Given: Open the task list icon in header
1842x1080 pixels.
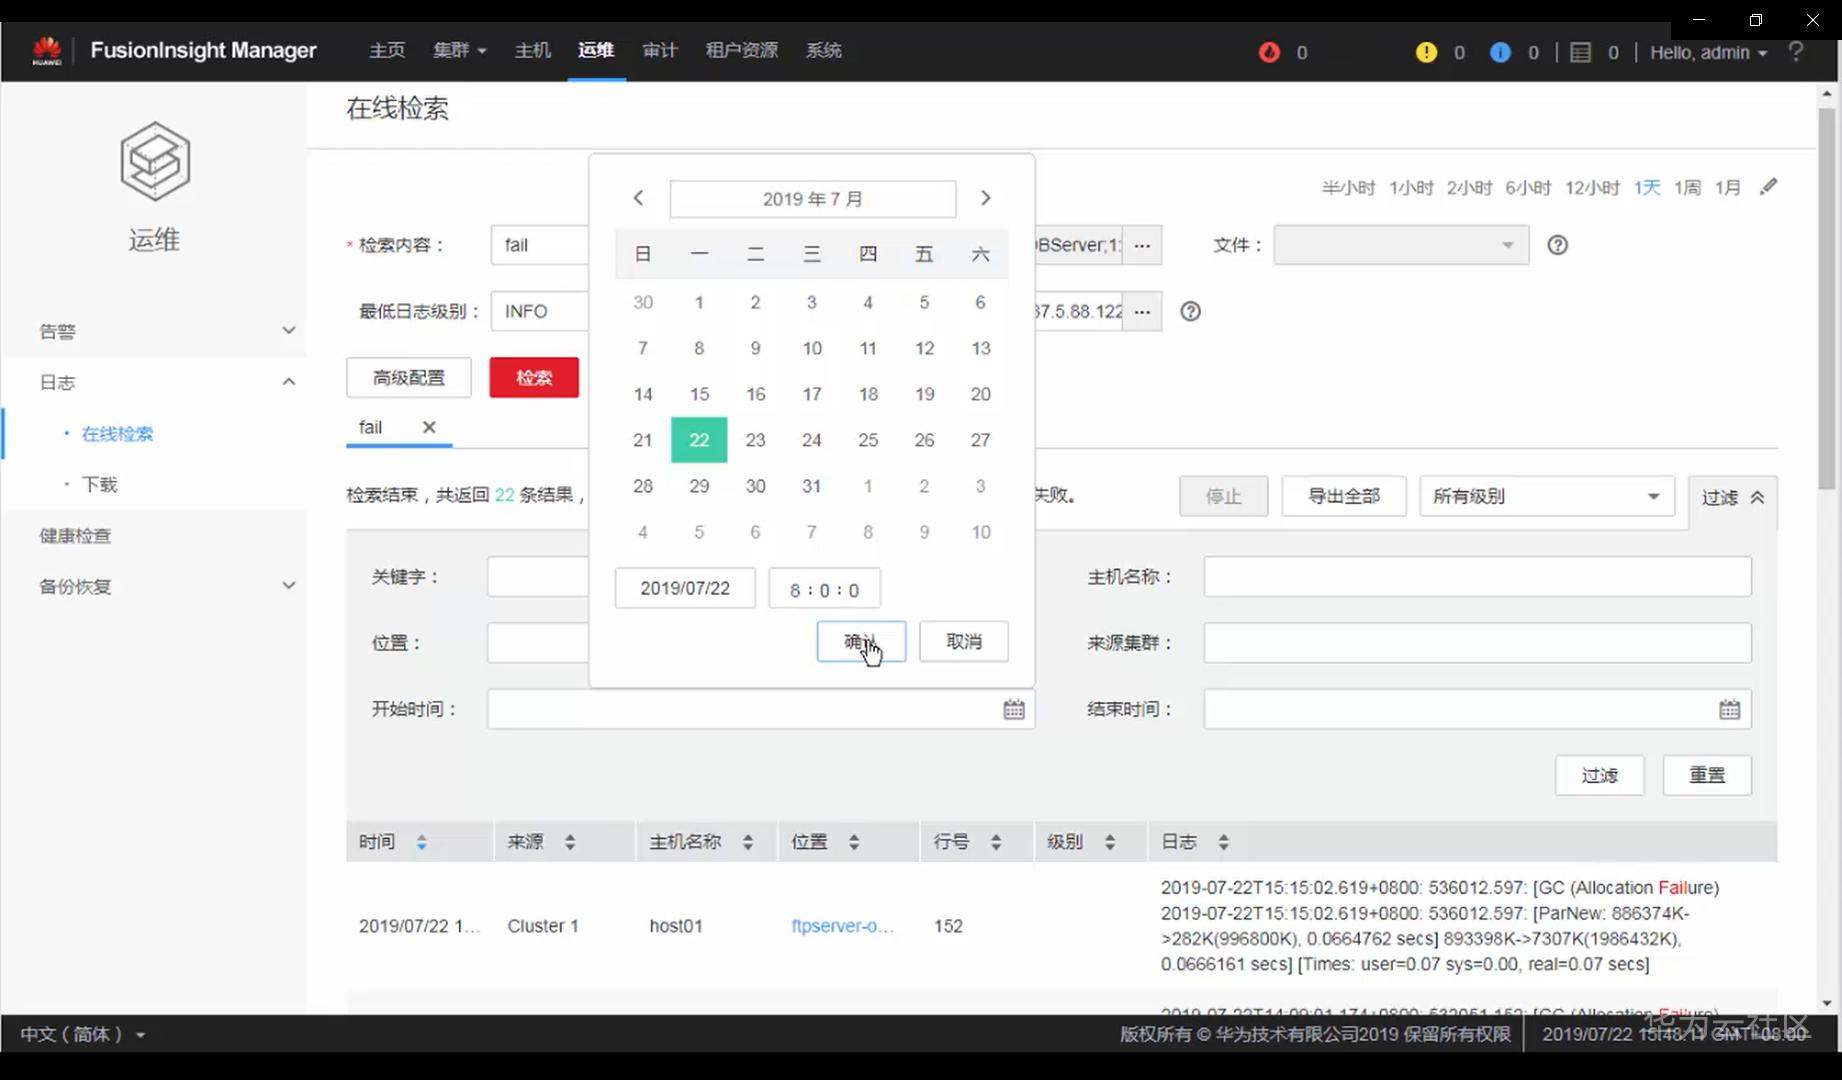Looking at the screenshot, I should 1580,52.
